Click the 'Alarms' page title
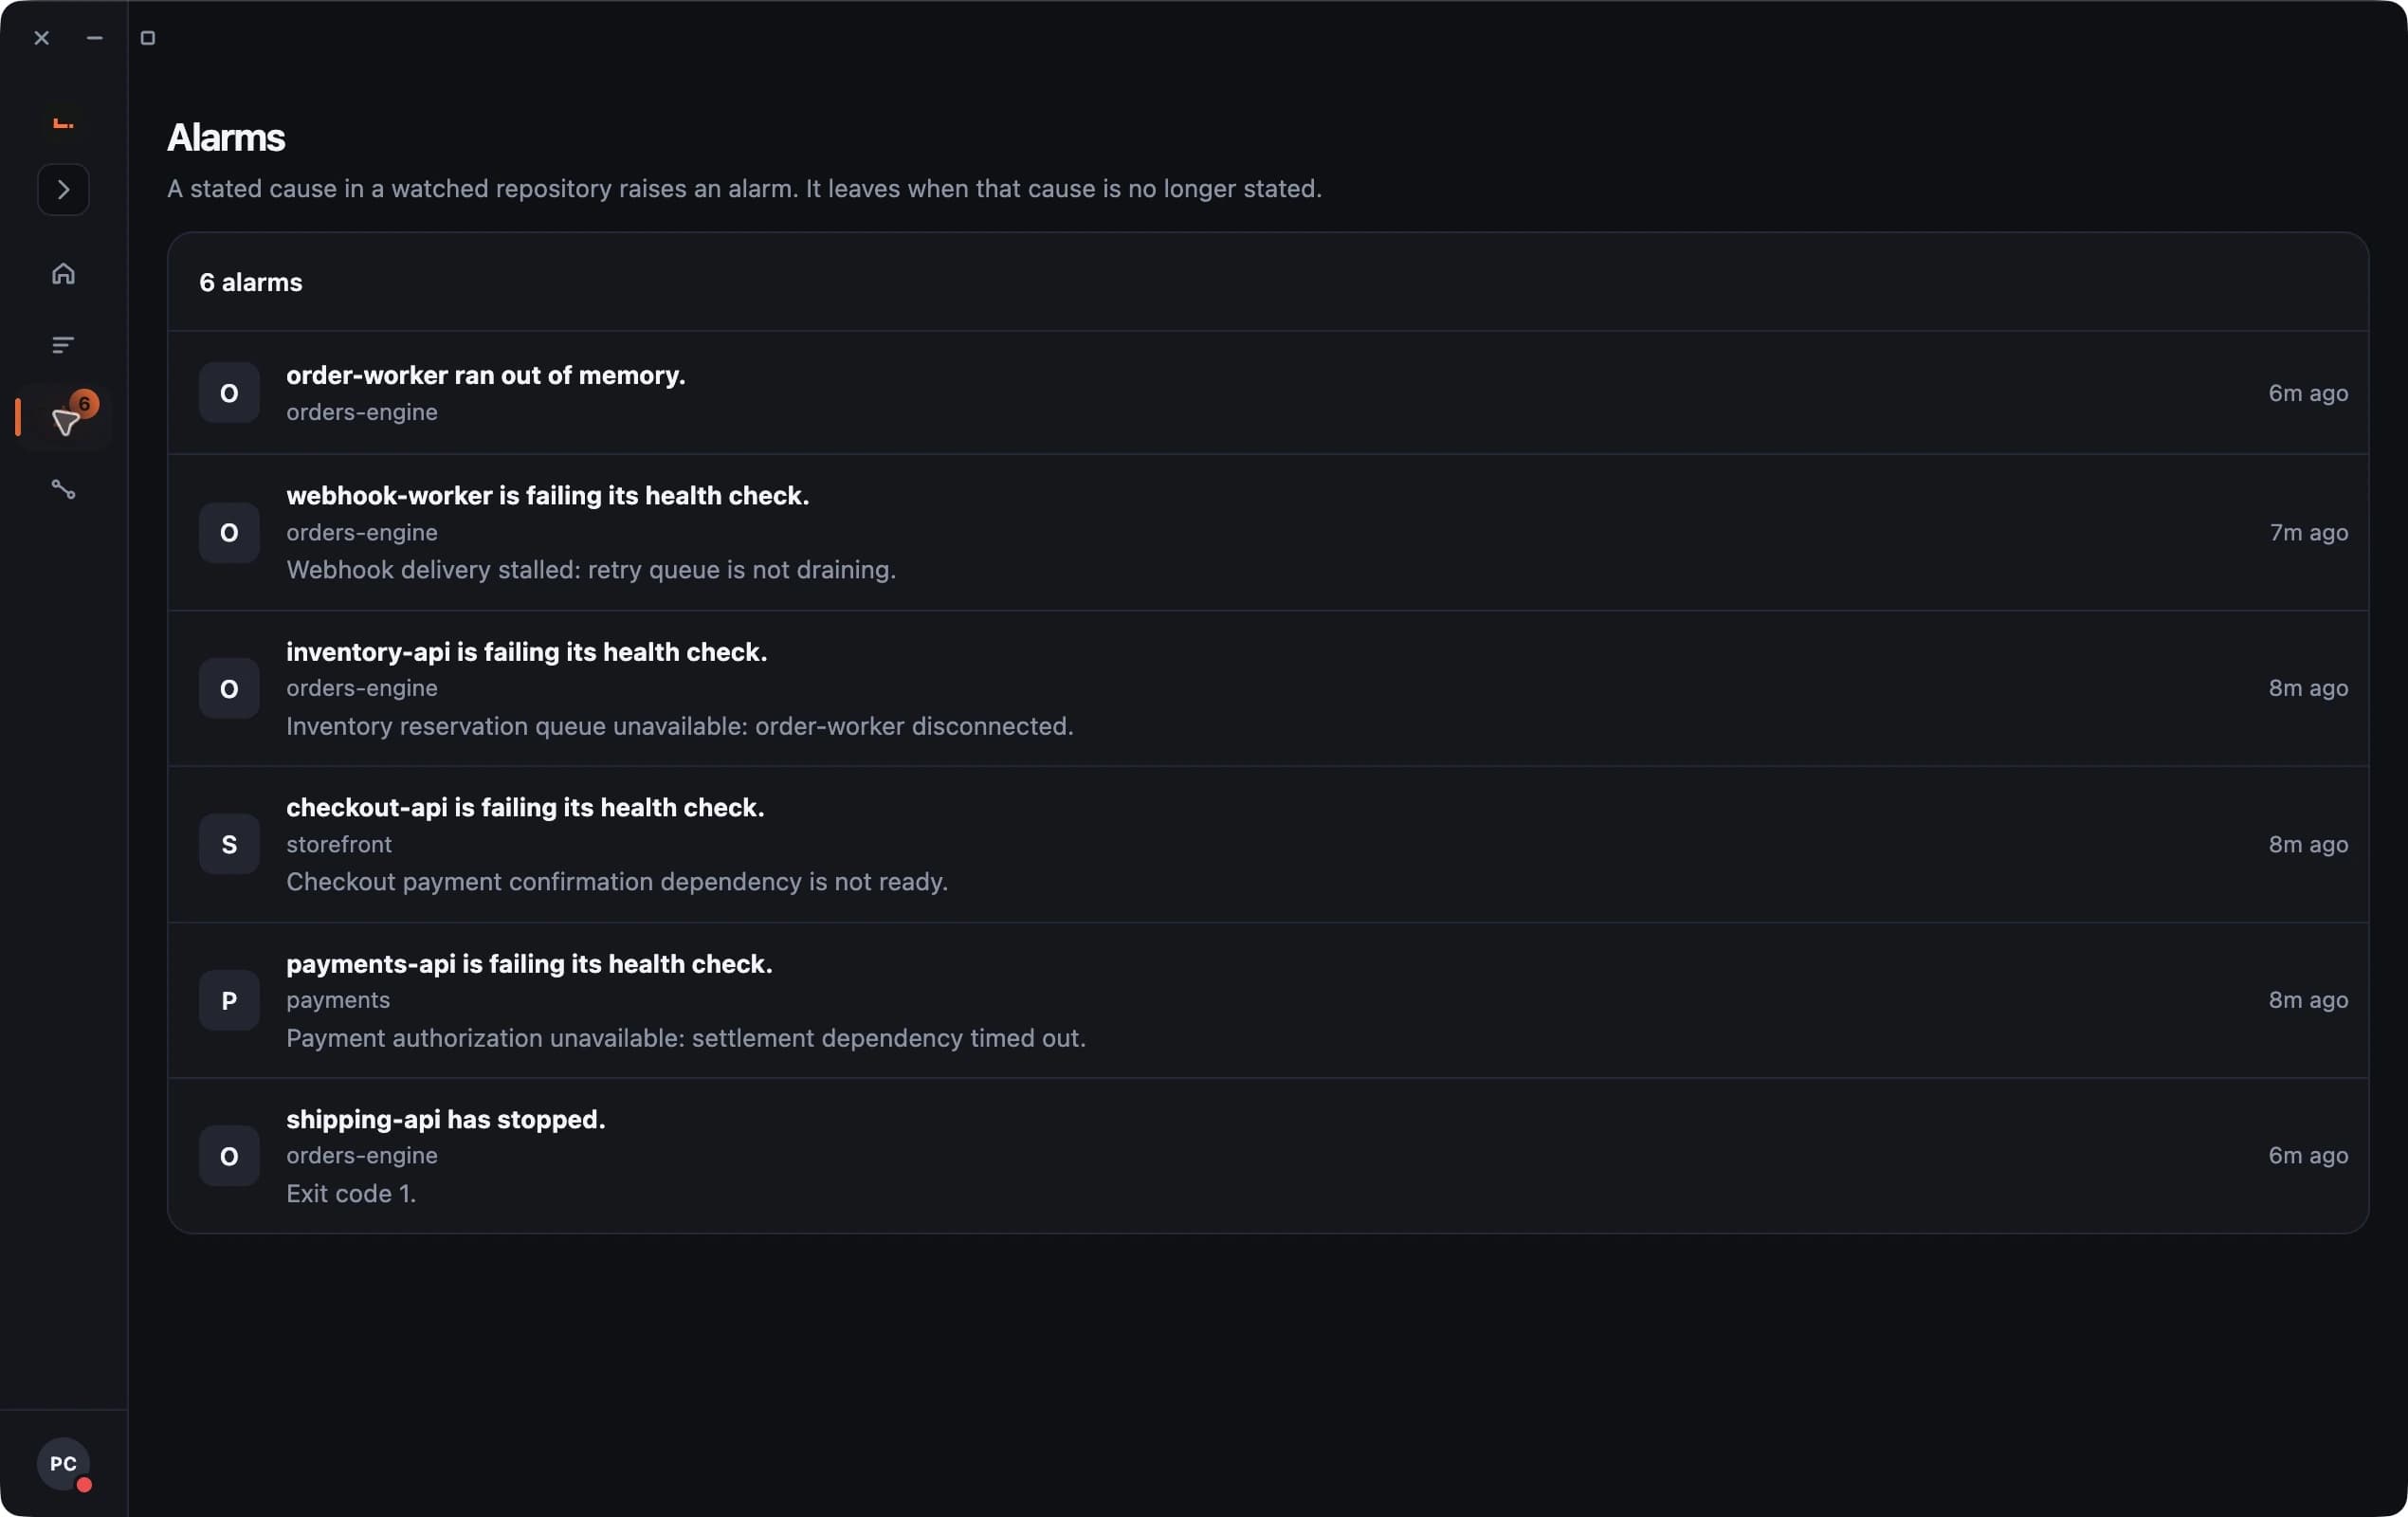 tap(226, 138)
